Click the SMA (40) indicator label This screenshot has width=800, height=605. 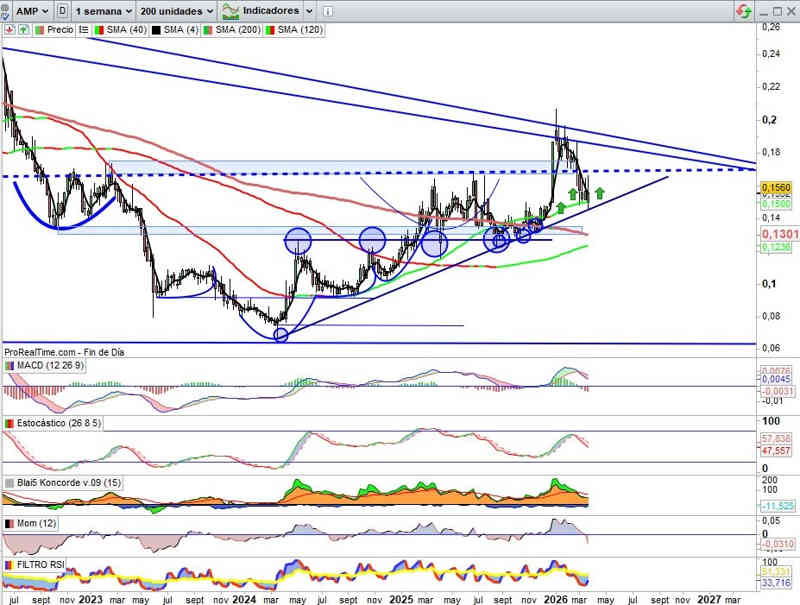coord(121,30)
